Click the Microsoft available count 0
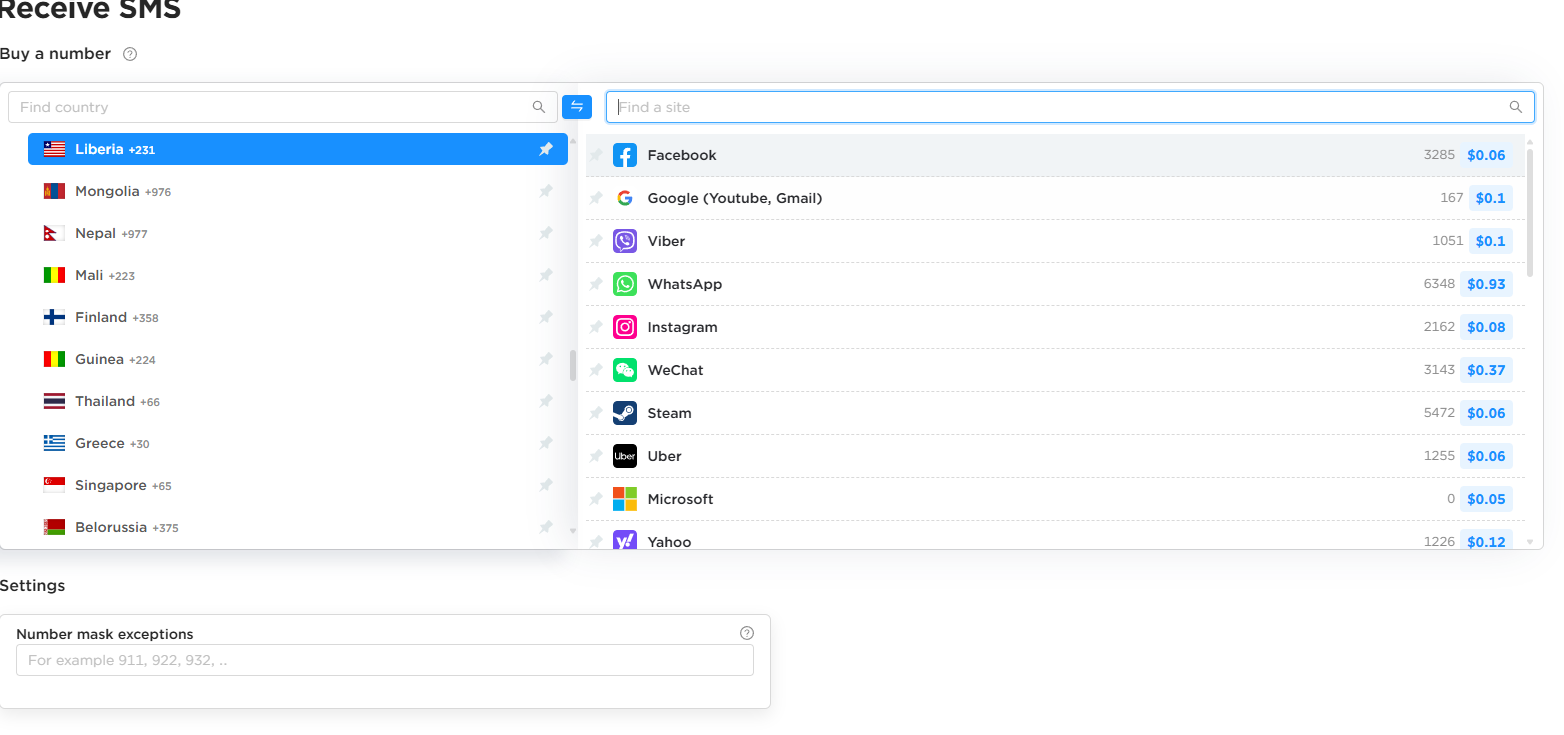1564x735 pixels. click(x=1451, y=499)
